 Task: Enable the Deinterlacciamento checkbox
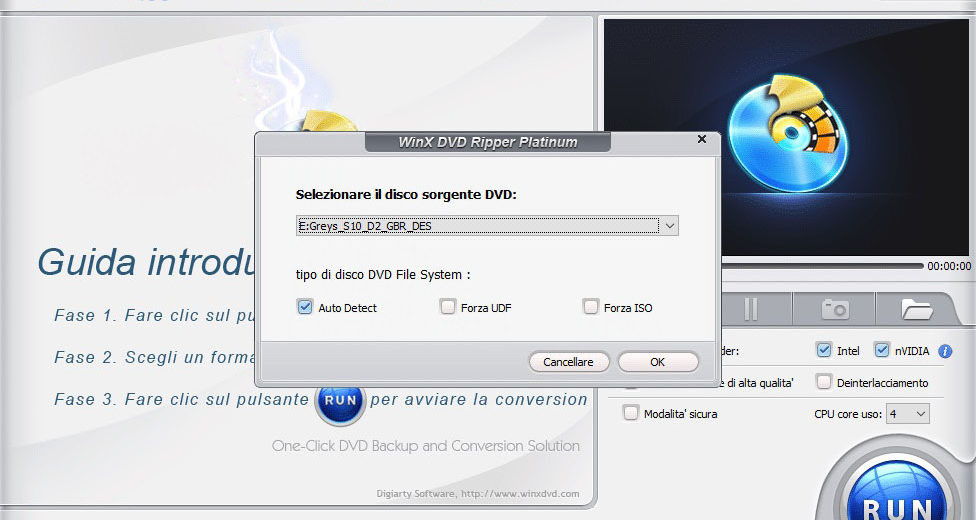824,382
